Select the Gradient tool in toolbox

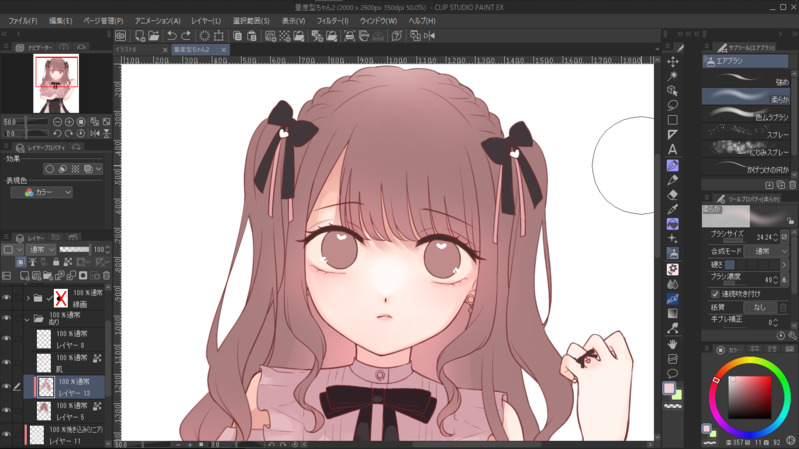673,313
